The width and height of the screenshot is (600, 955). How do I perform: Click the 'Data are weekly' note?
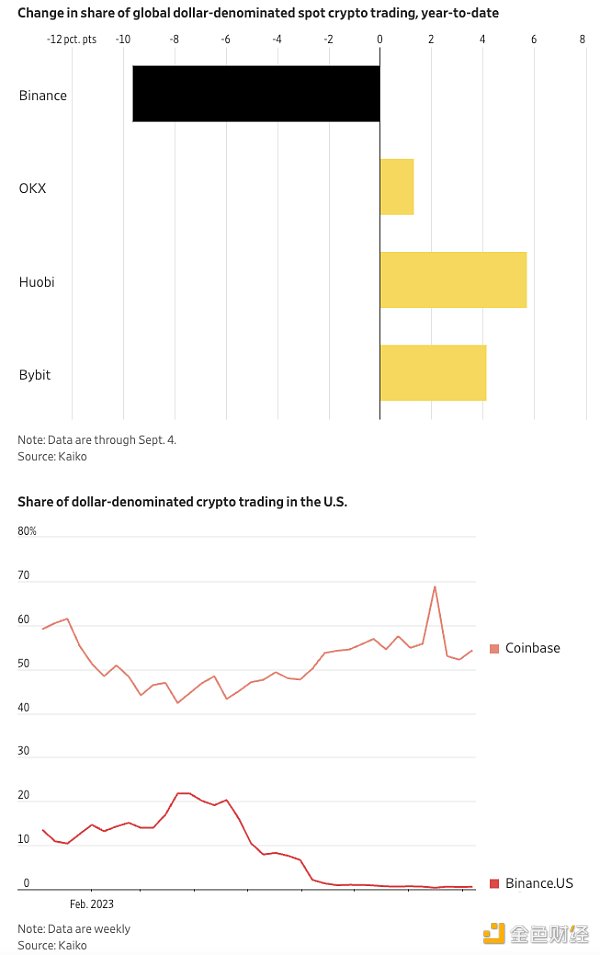tap(74, 929)
